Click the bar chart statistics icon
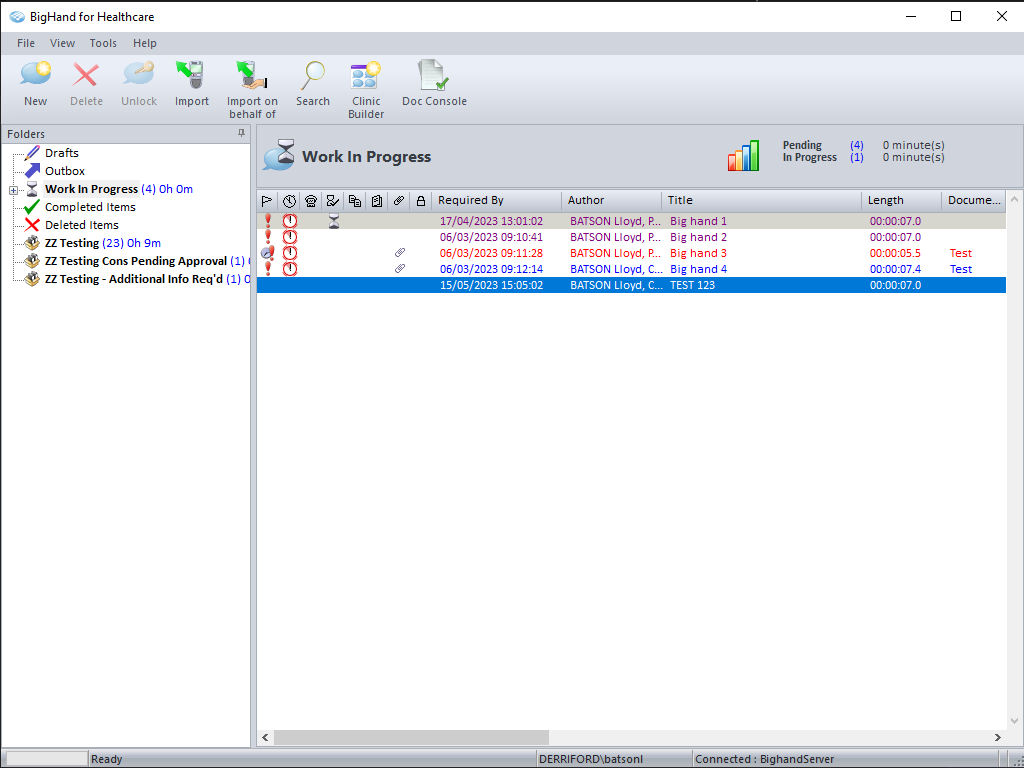Image resolution: width=1024 pixels, height=768 pixels. (x=744, y=155)
